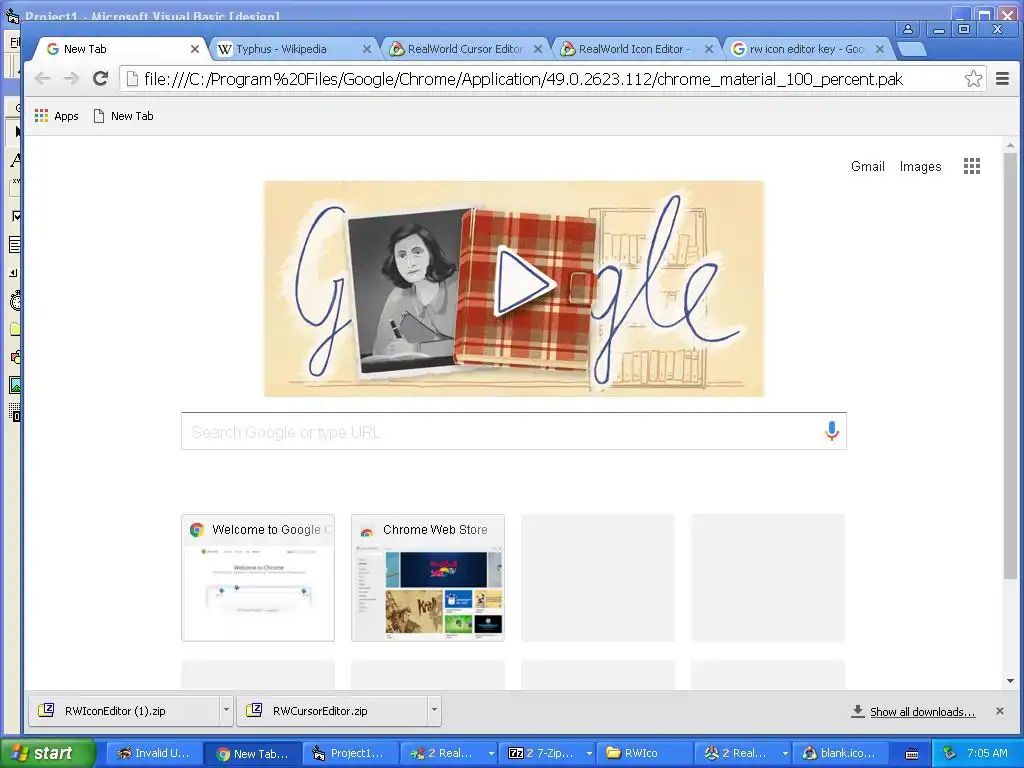Select the Timer control in Visual Basic toolbox
1024x768 pixels.
coord(16,300)
